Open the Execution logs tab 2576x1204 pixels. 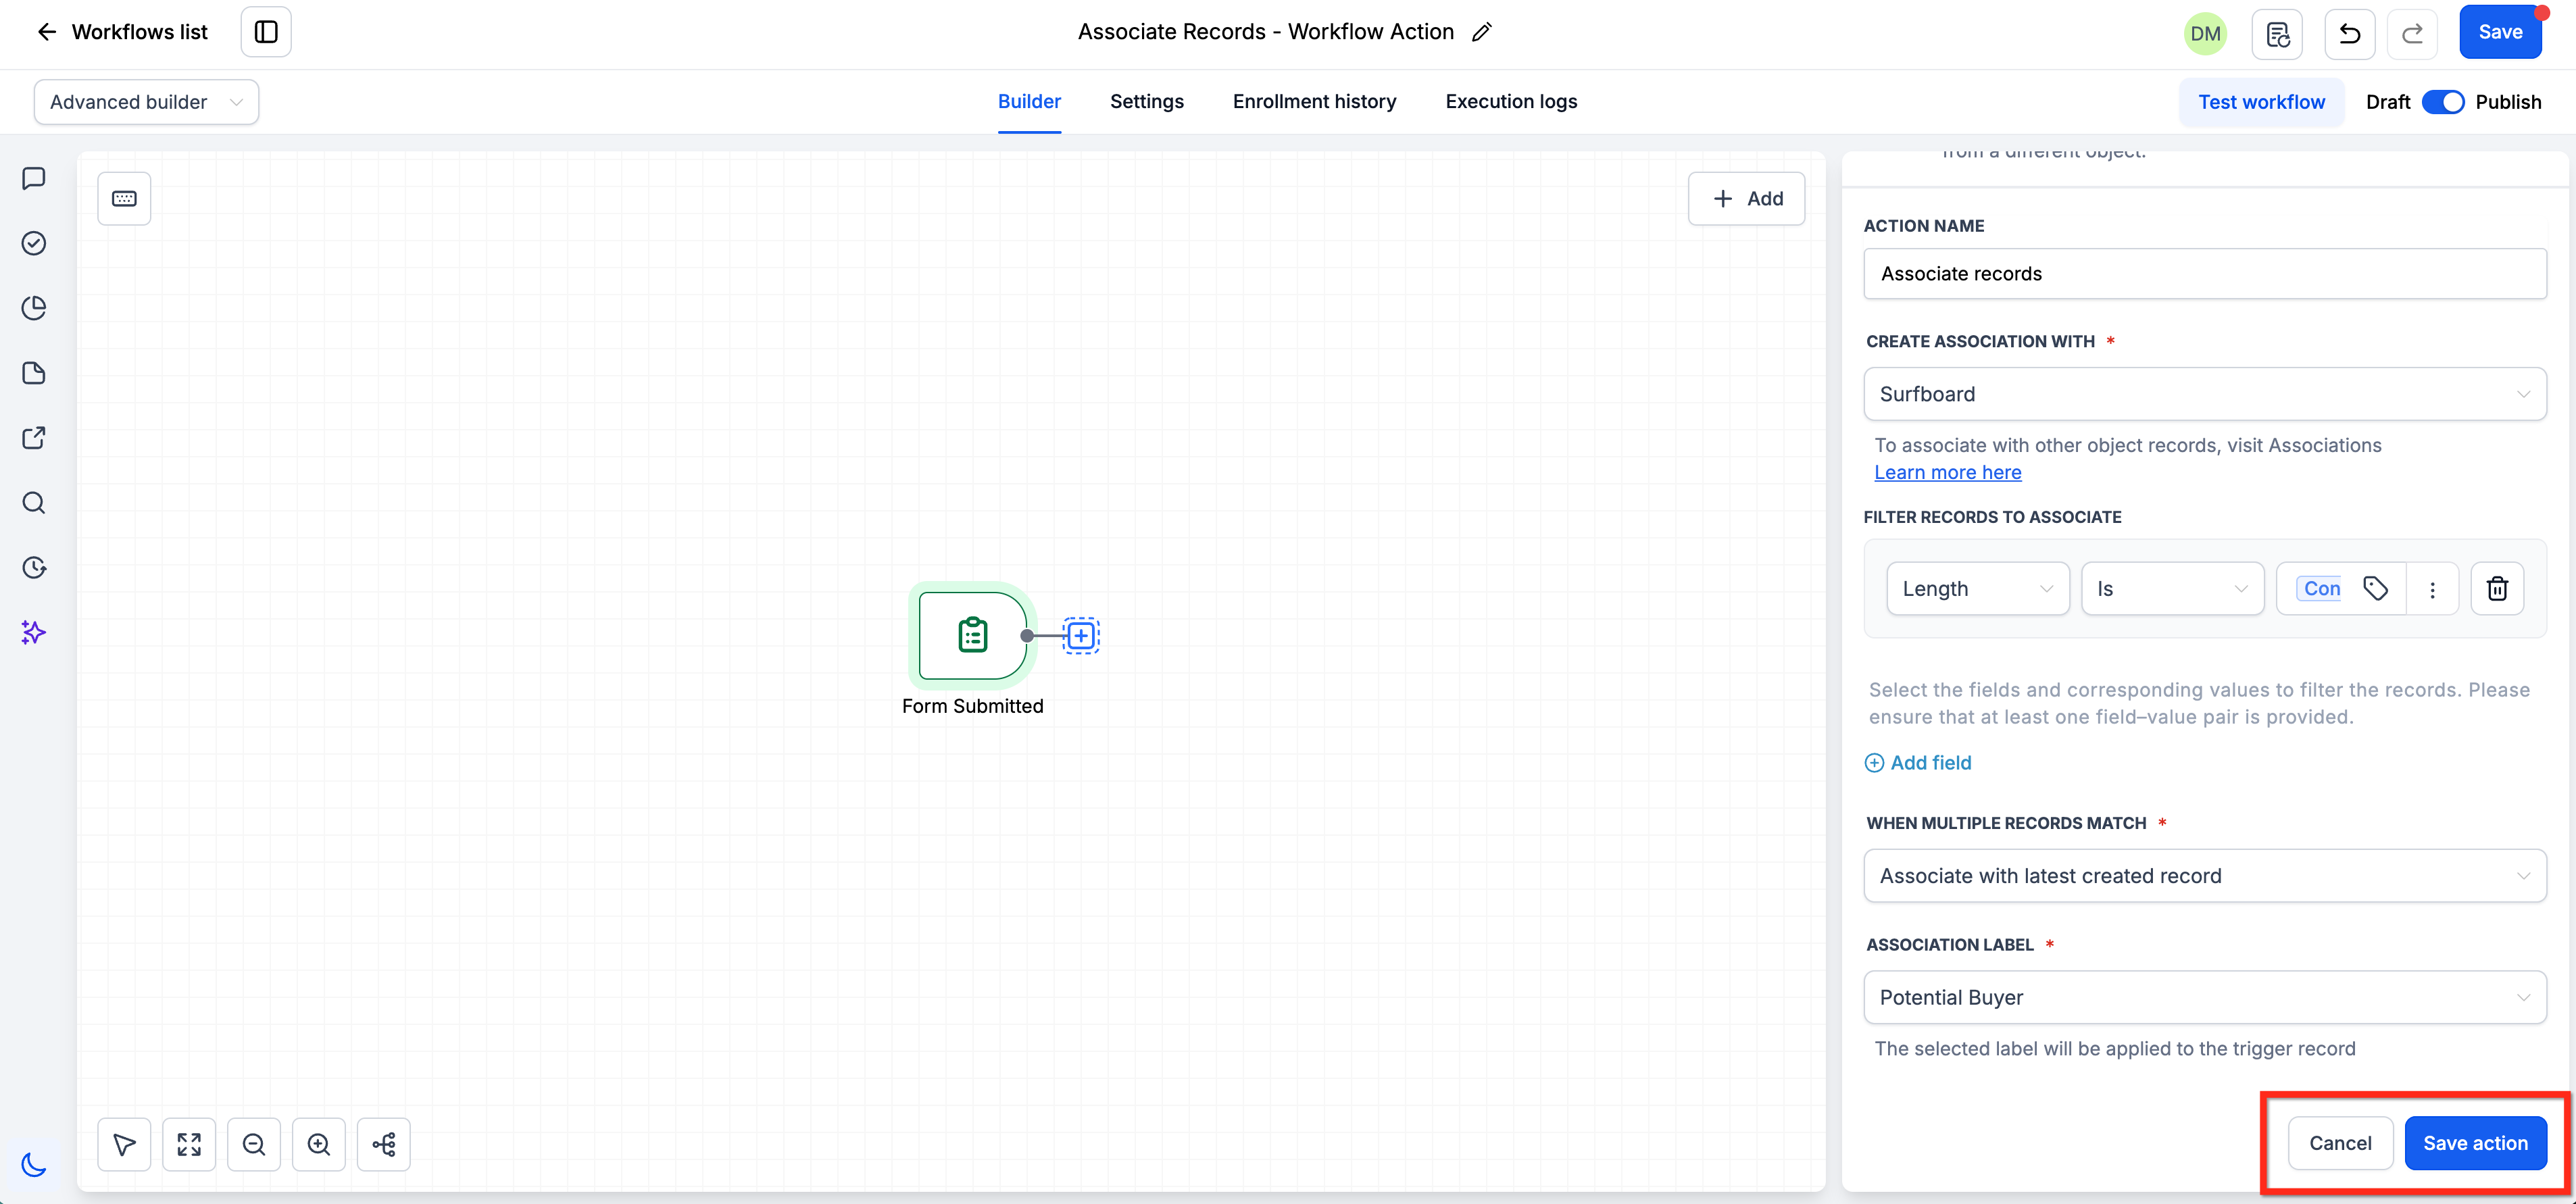(x=1511, y=101)
